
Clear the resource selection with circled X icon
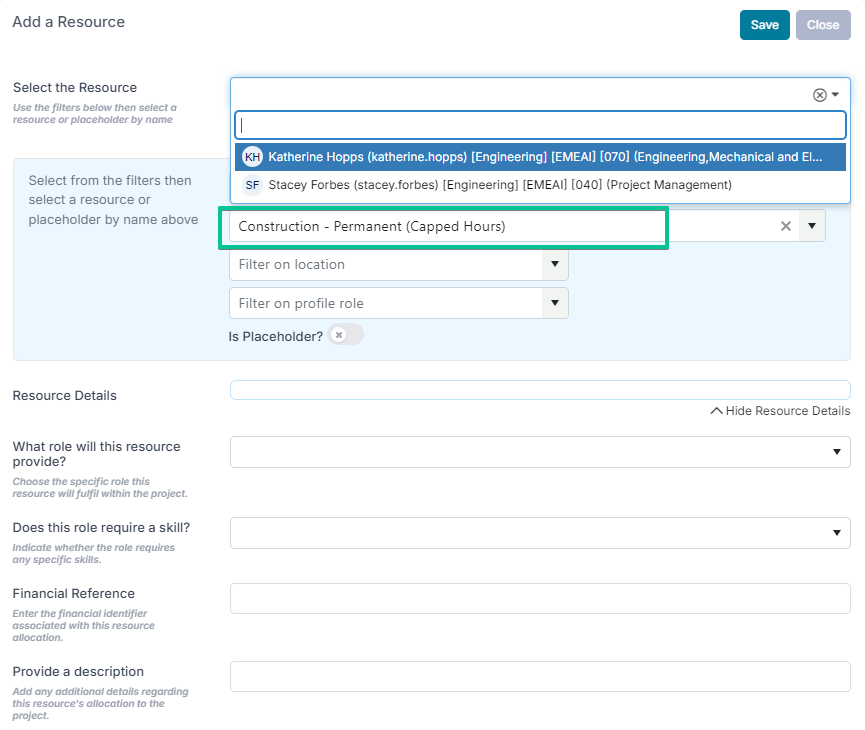pos(820,95)
